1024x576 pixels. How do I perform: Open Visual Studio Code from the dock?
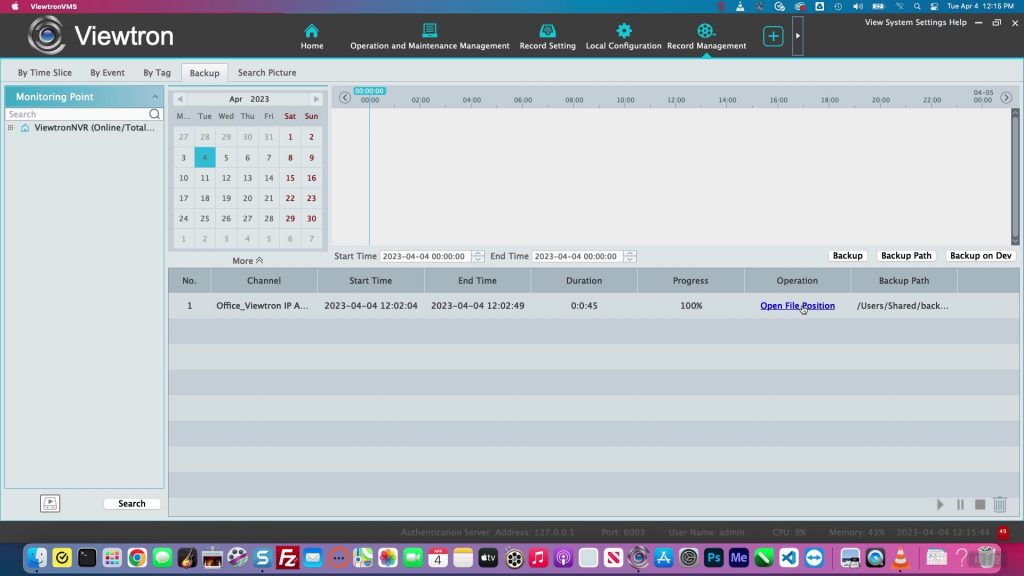click(788, 558)
